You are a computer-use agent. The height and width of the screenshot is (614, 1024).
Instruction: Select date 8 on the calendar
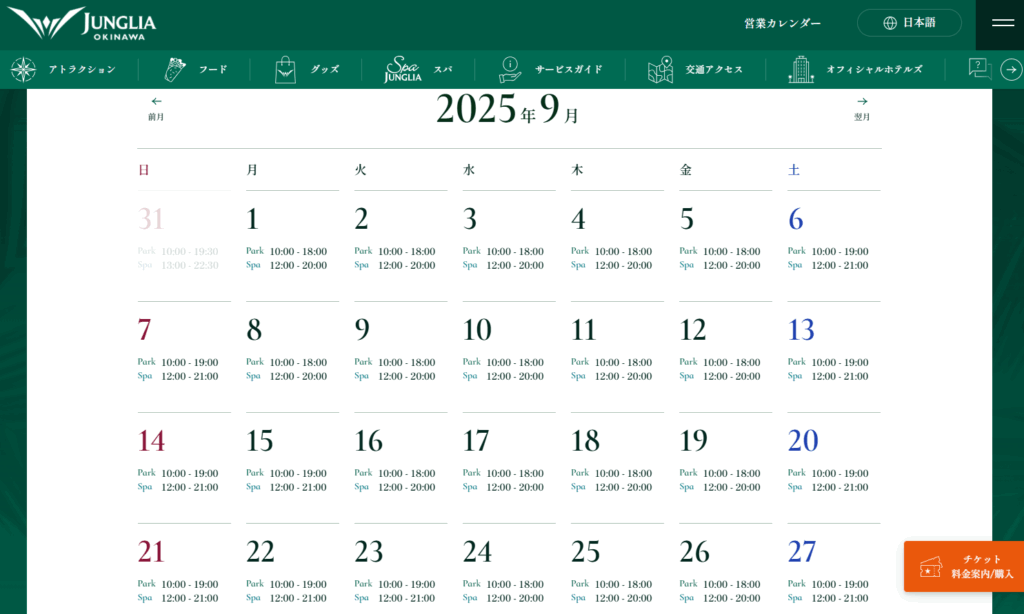tap(254, 330)
